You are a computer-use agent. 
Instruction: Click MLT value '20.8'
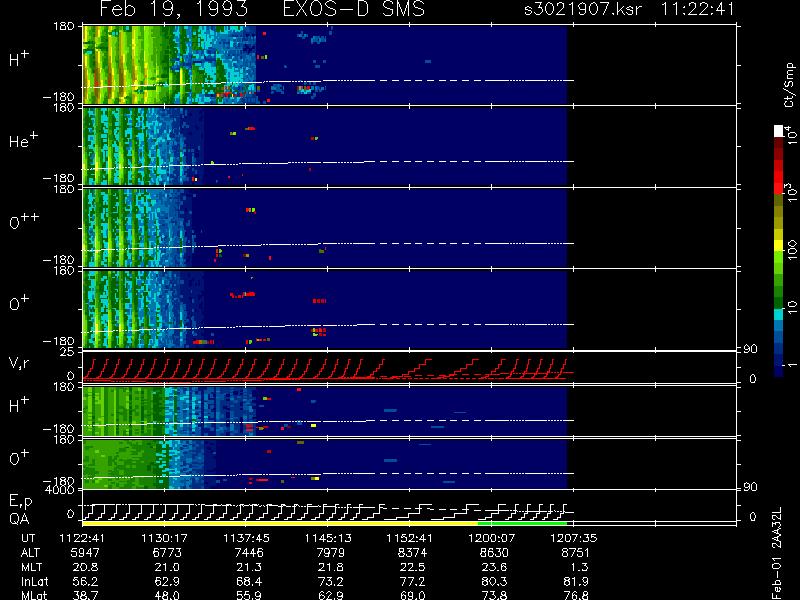pos(86,567)
